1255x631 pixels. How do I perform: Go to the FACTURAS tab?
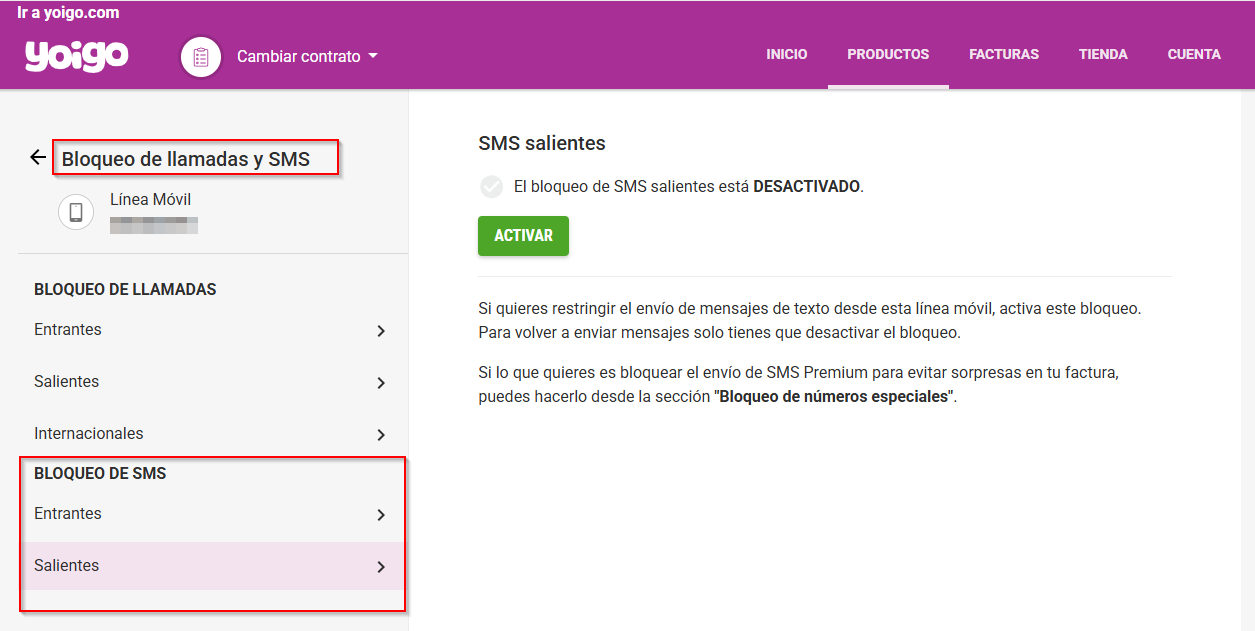[x=1003, y=54]
